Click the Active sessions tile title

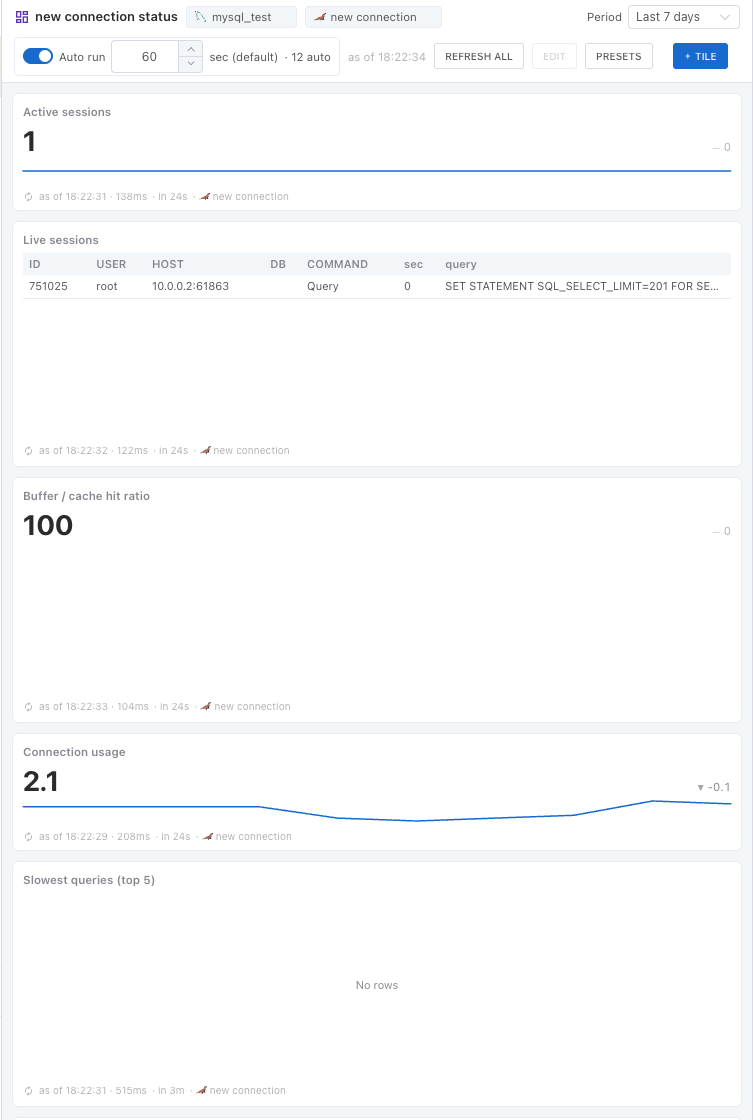pyautogui.click(x=67, y=112)
